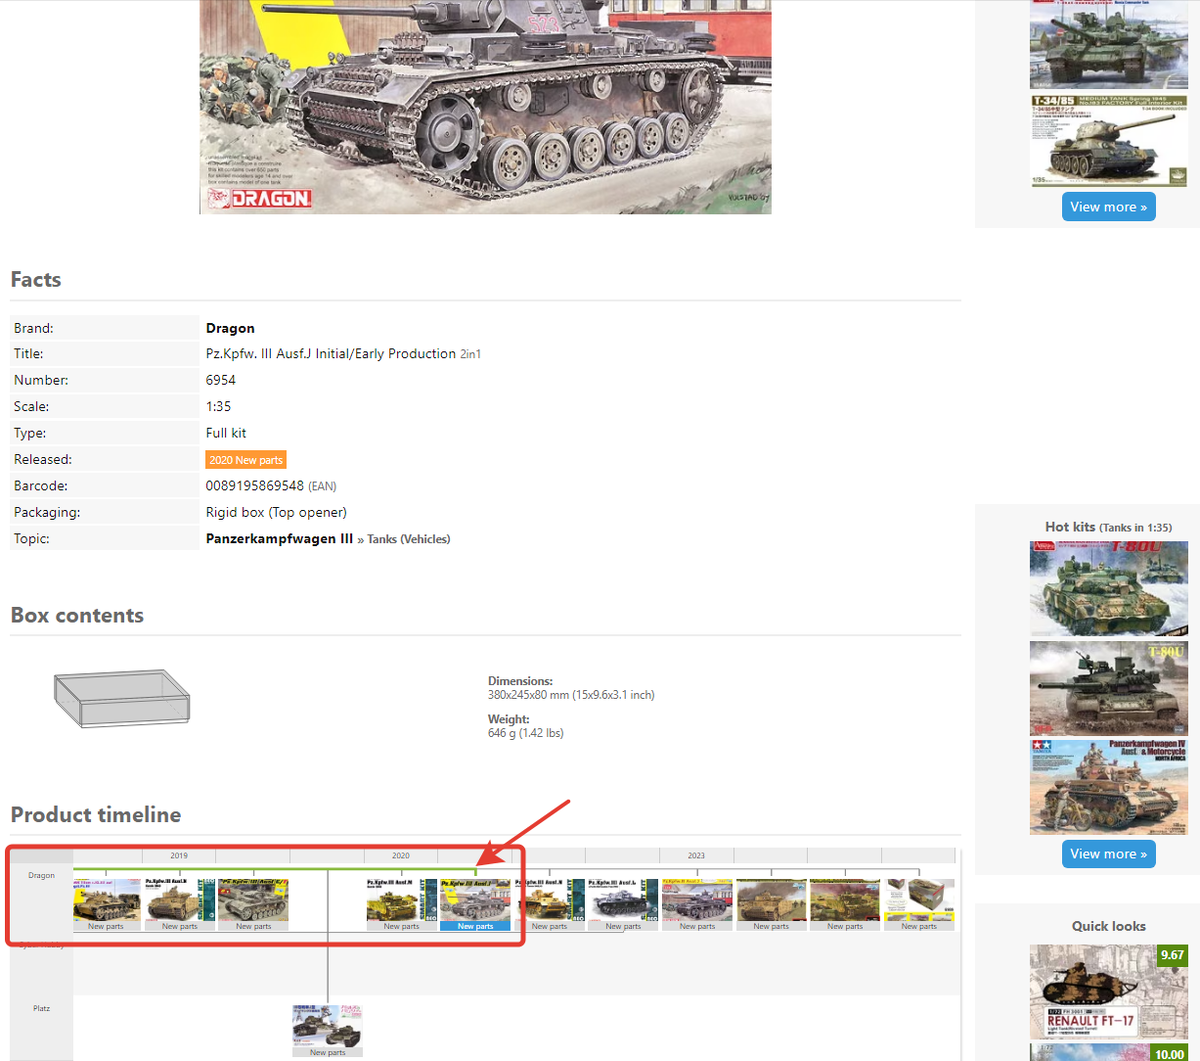Select the kit number "6954"

point(221,380)
